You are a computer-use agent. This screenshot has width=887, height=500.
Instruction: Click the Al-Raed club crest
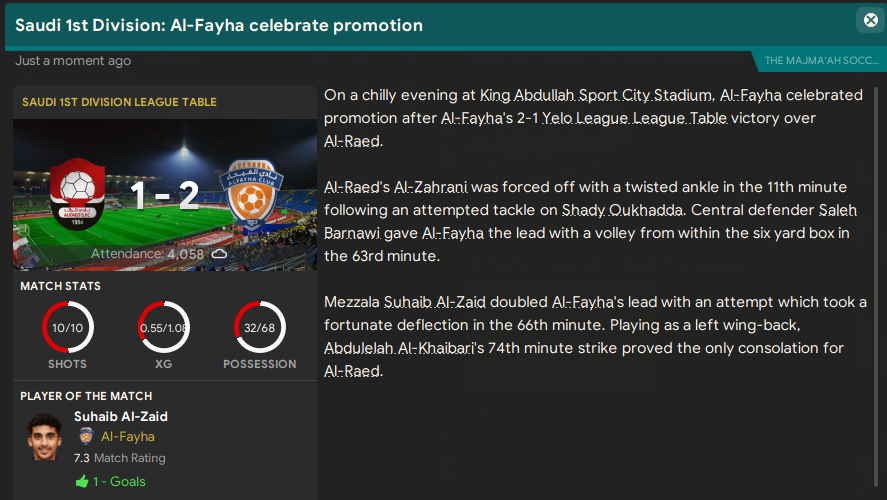click(x=76, y=192)
